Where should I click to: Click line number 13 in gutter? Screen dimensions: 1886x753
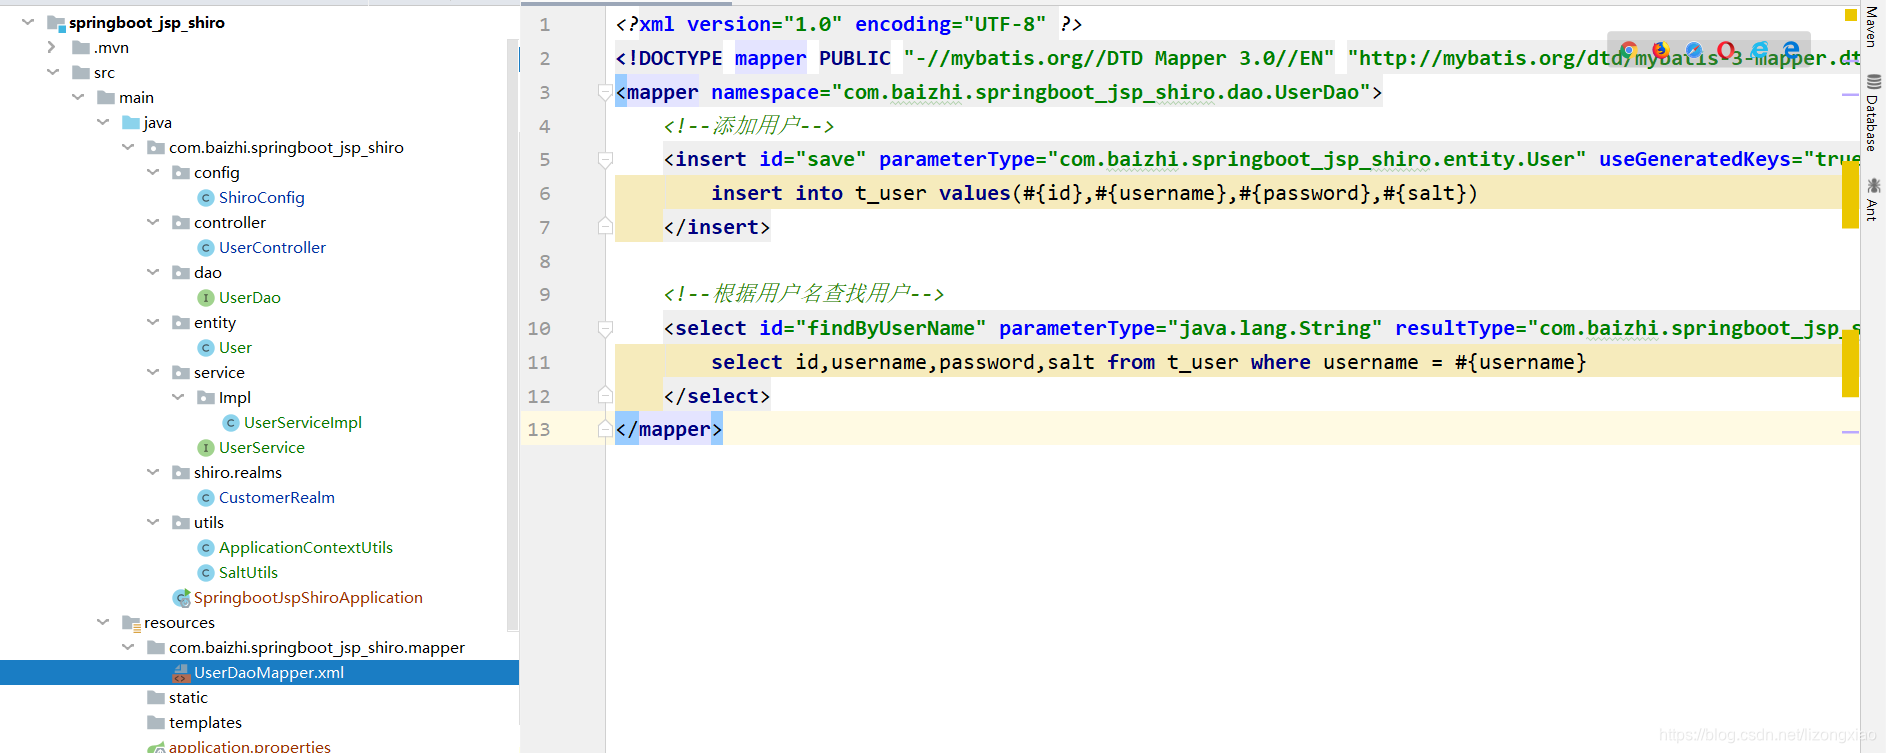[539, 430]
